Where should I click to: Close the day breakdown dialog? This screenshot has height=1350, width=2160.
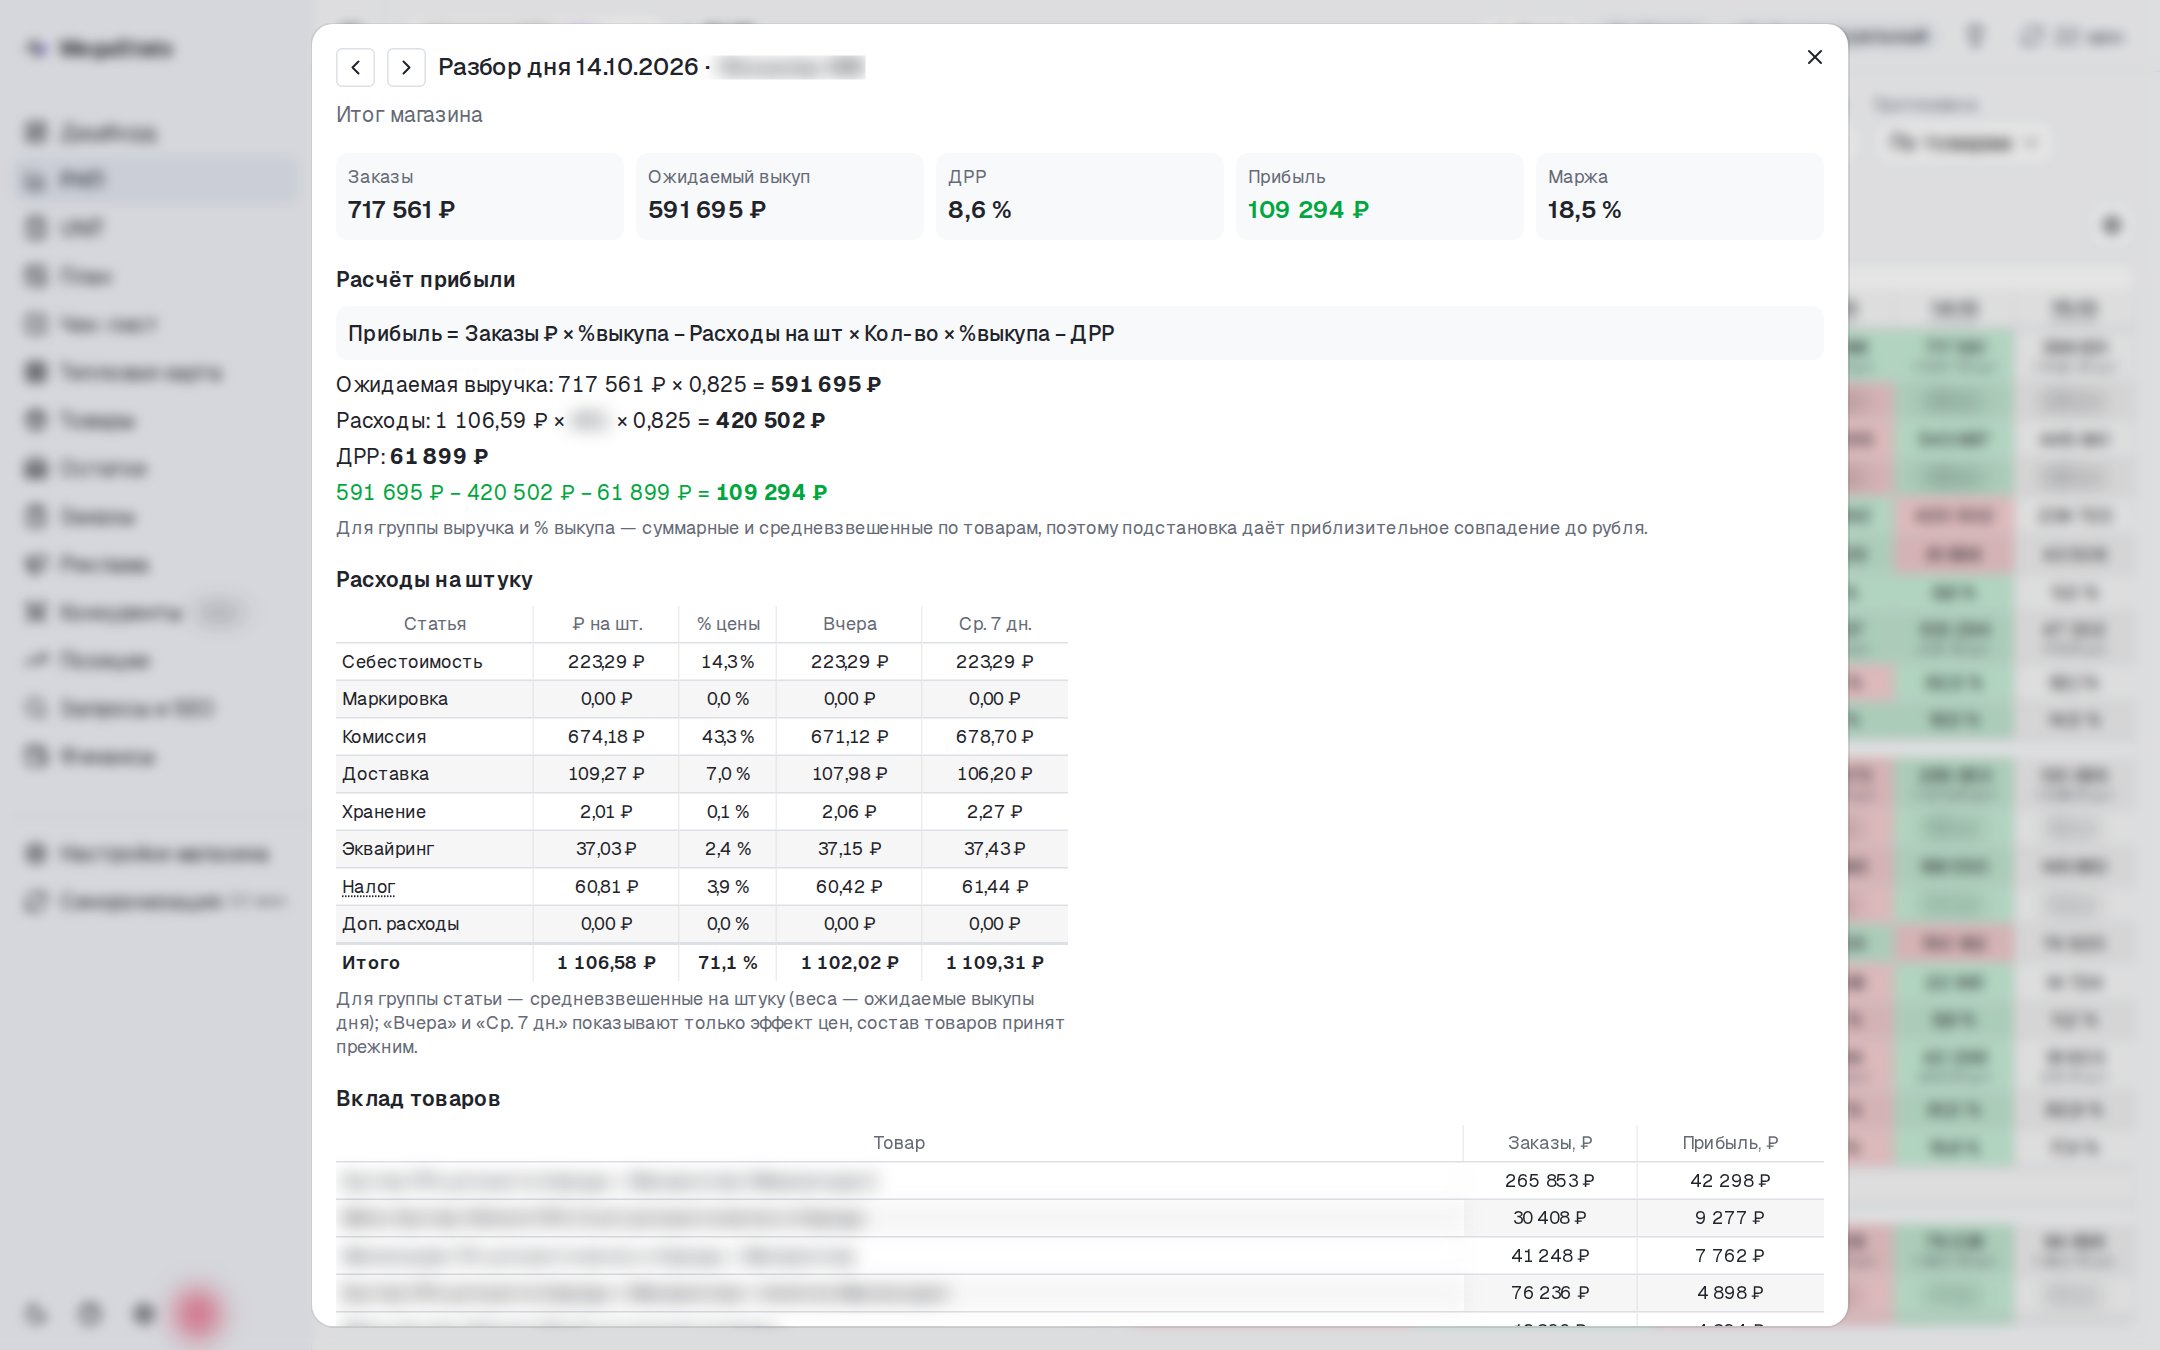pyautogui.click(x=1814, y=57)
